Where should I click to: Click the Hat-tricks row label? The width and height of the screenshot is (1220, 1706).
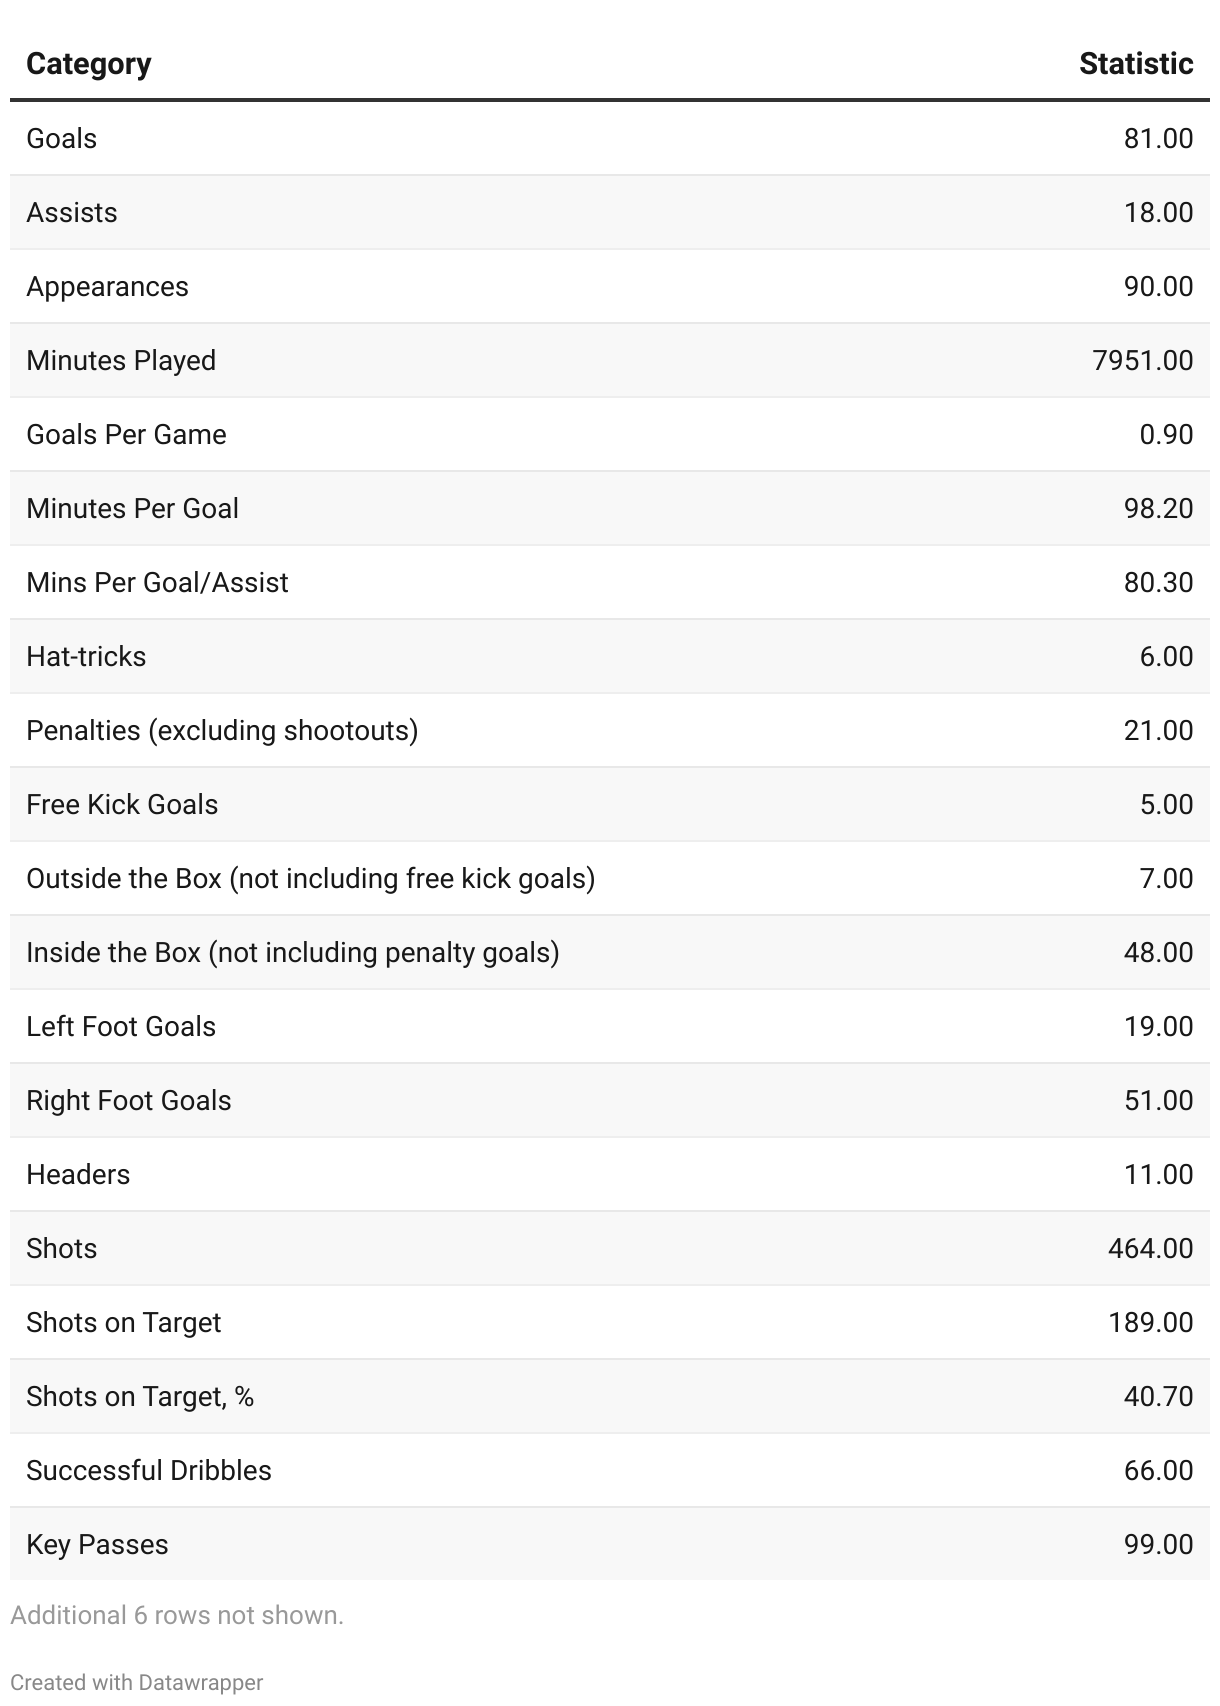pyautogui.click(x=86, y=656)
